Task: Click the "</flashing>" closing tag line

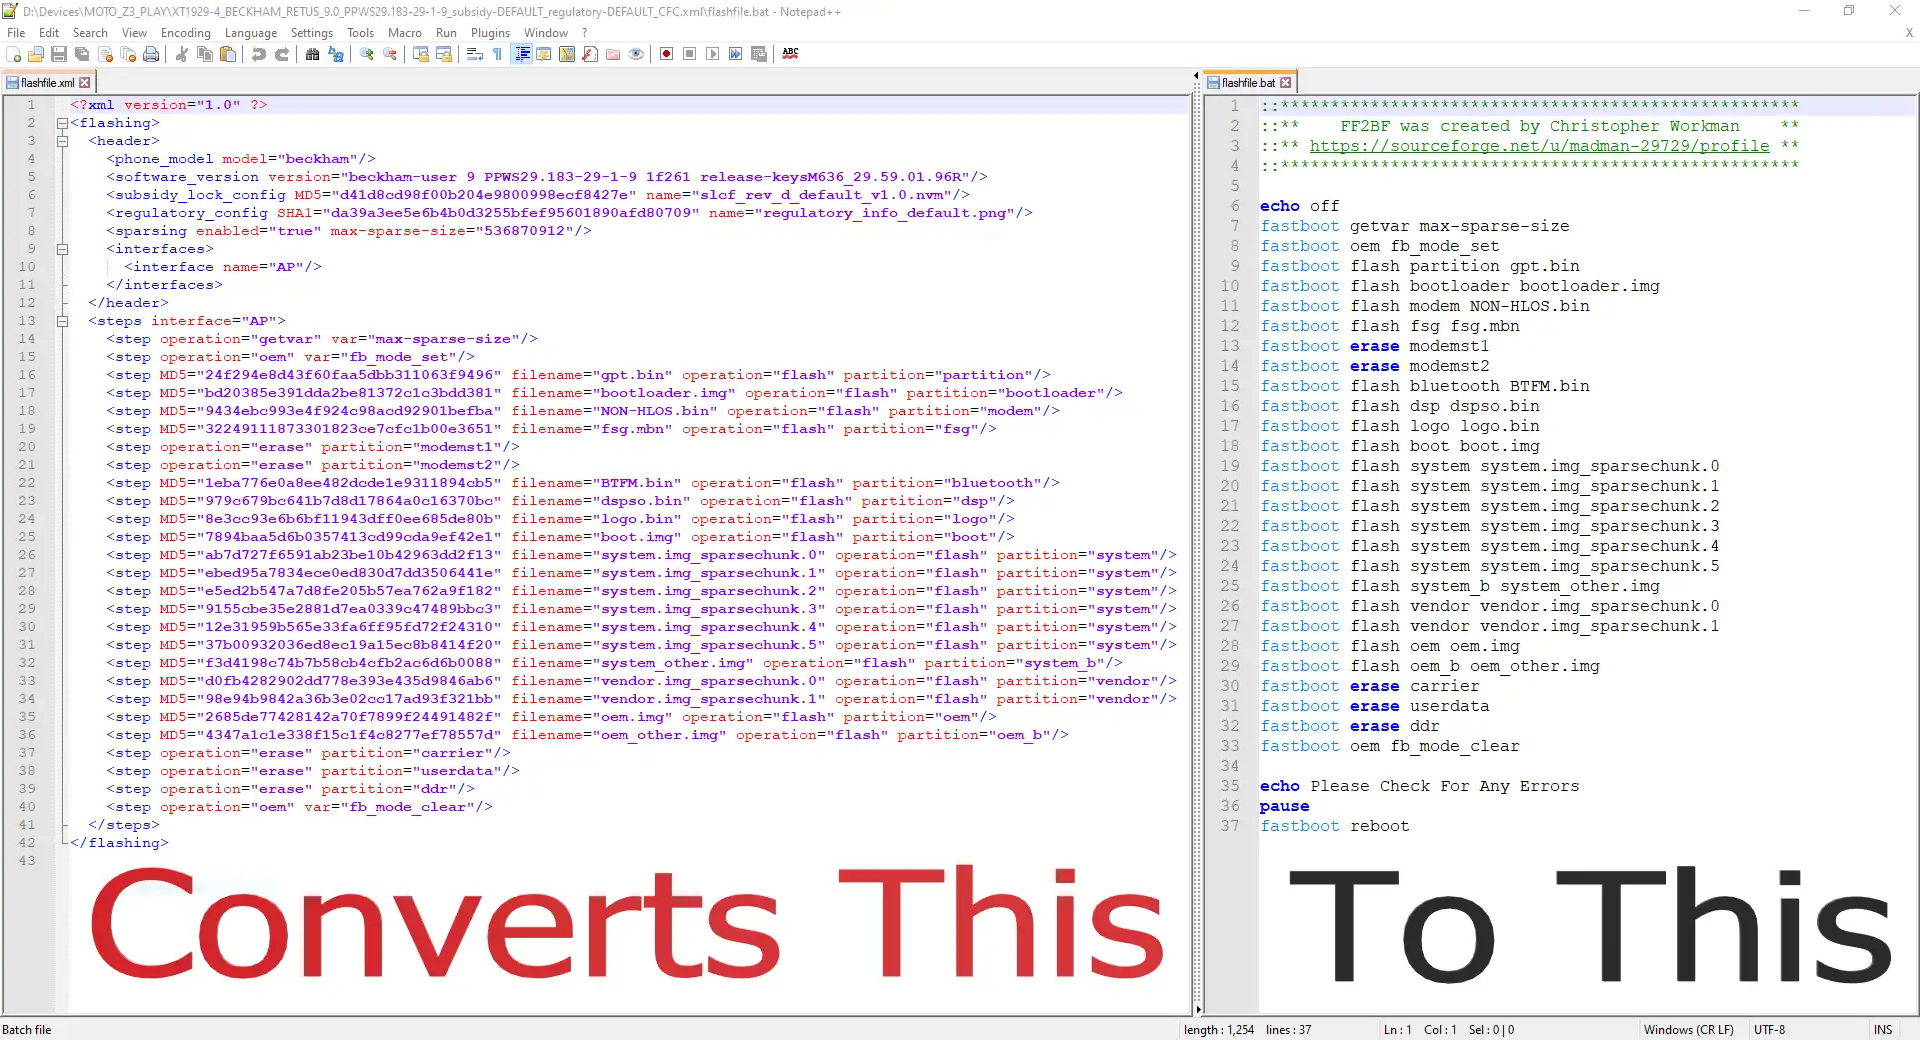Action: click(119, 843)
